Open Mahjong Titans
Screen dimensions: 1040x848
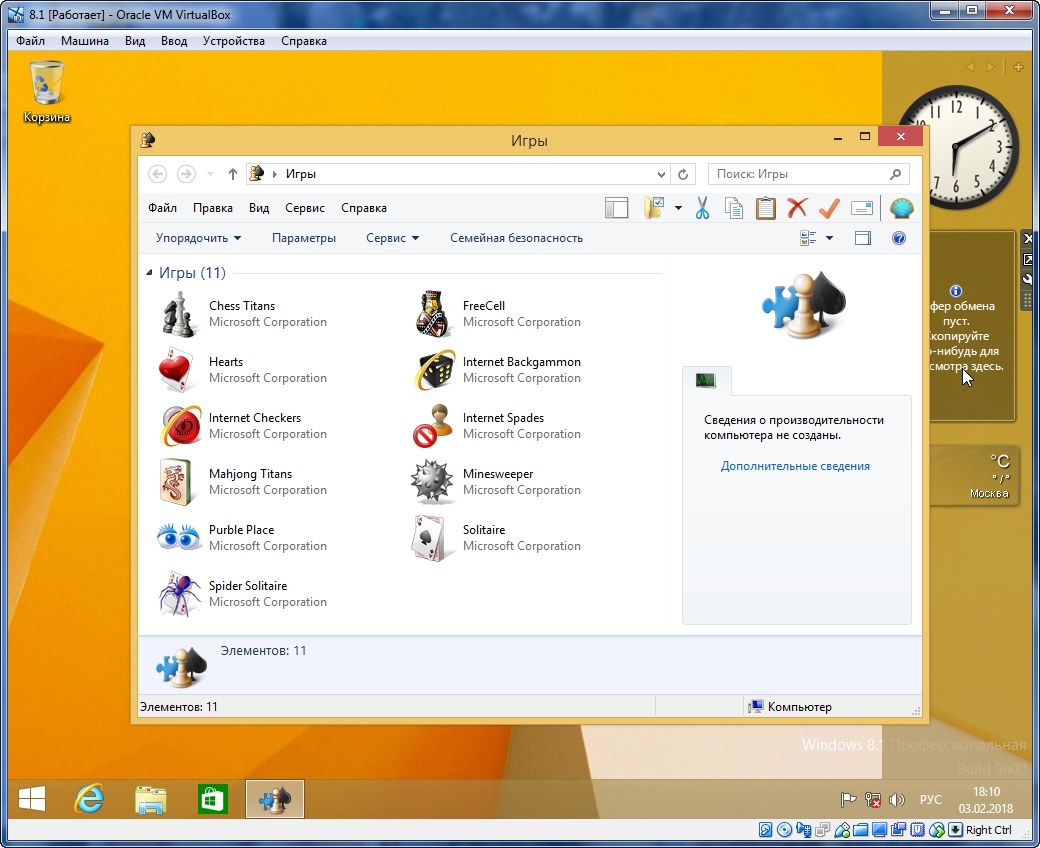click(x=244, y=482)
